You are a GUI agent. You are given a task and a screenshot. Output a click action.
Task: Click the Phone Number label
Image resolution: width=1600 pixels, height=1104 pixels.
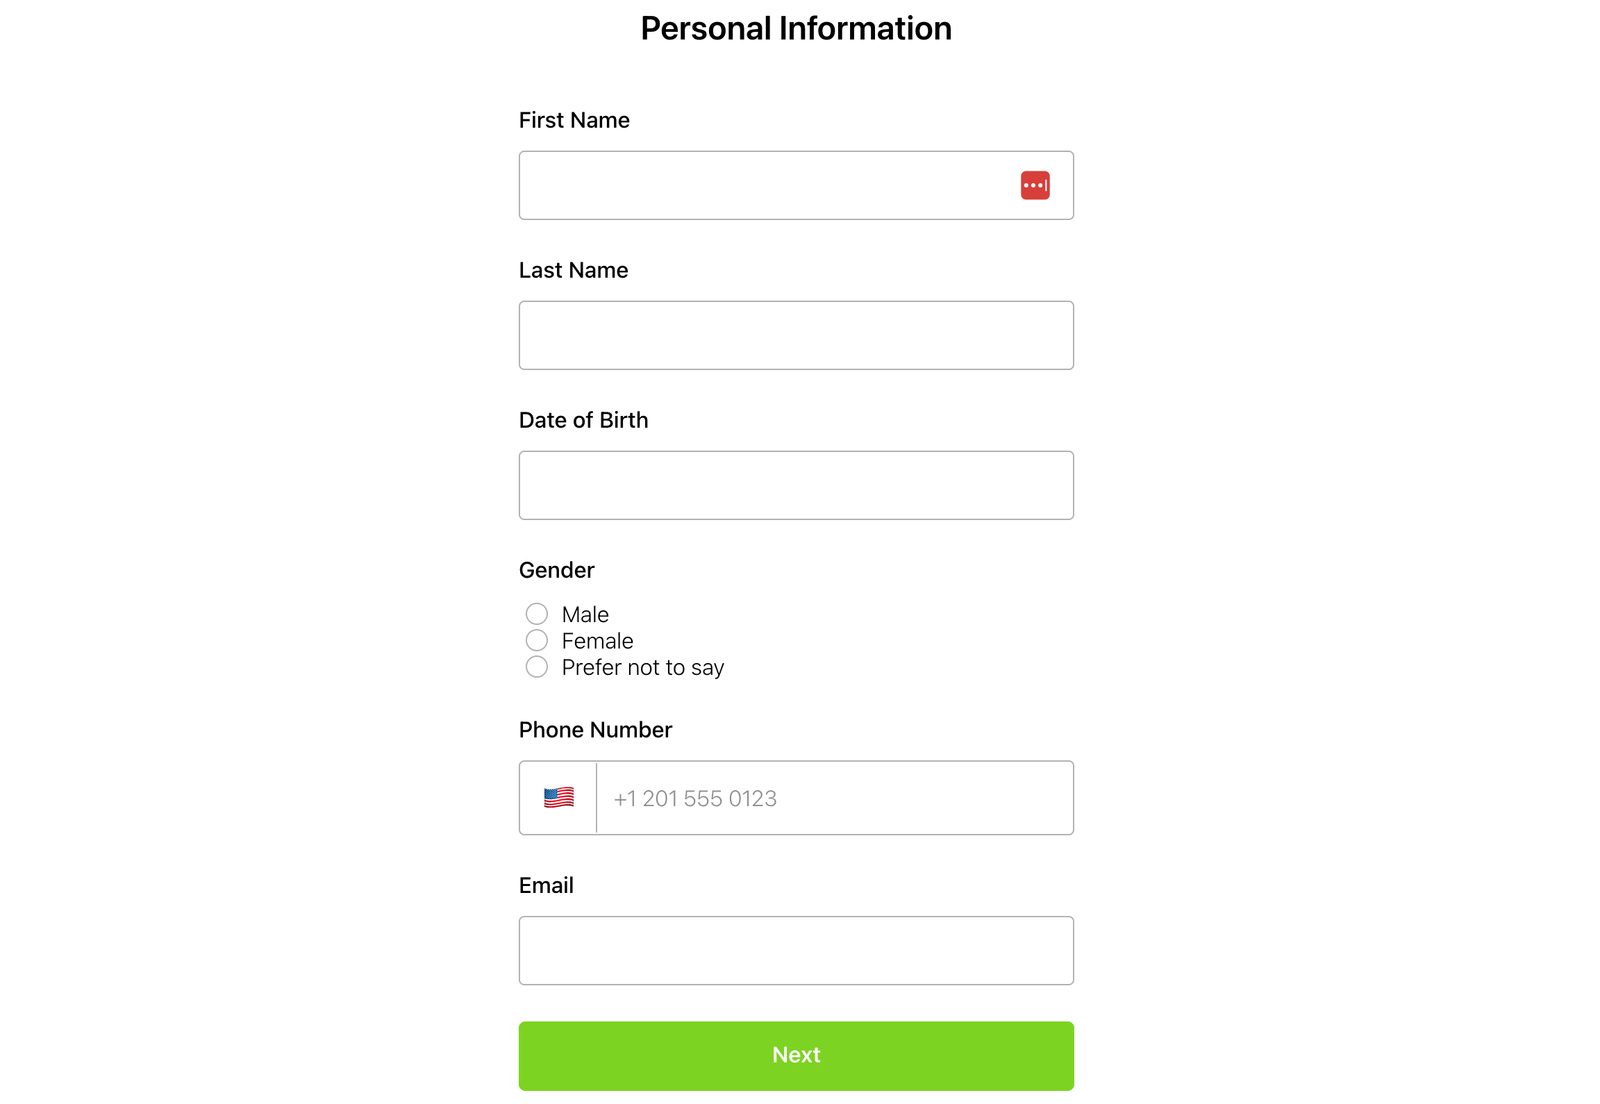pyautogui.click(x=595, y=730)
